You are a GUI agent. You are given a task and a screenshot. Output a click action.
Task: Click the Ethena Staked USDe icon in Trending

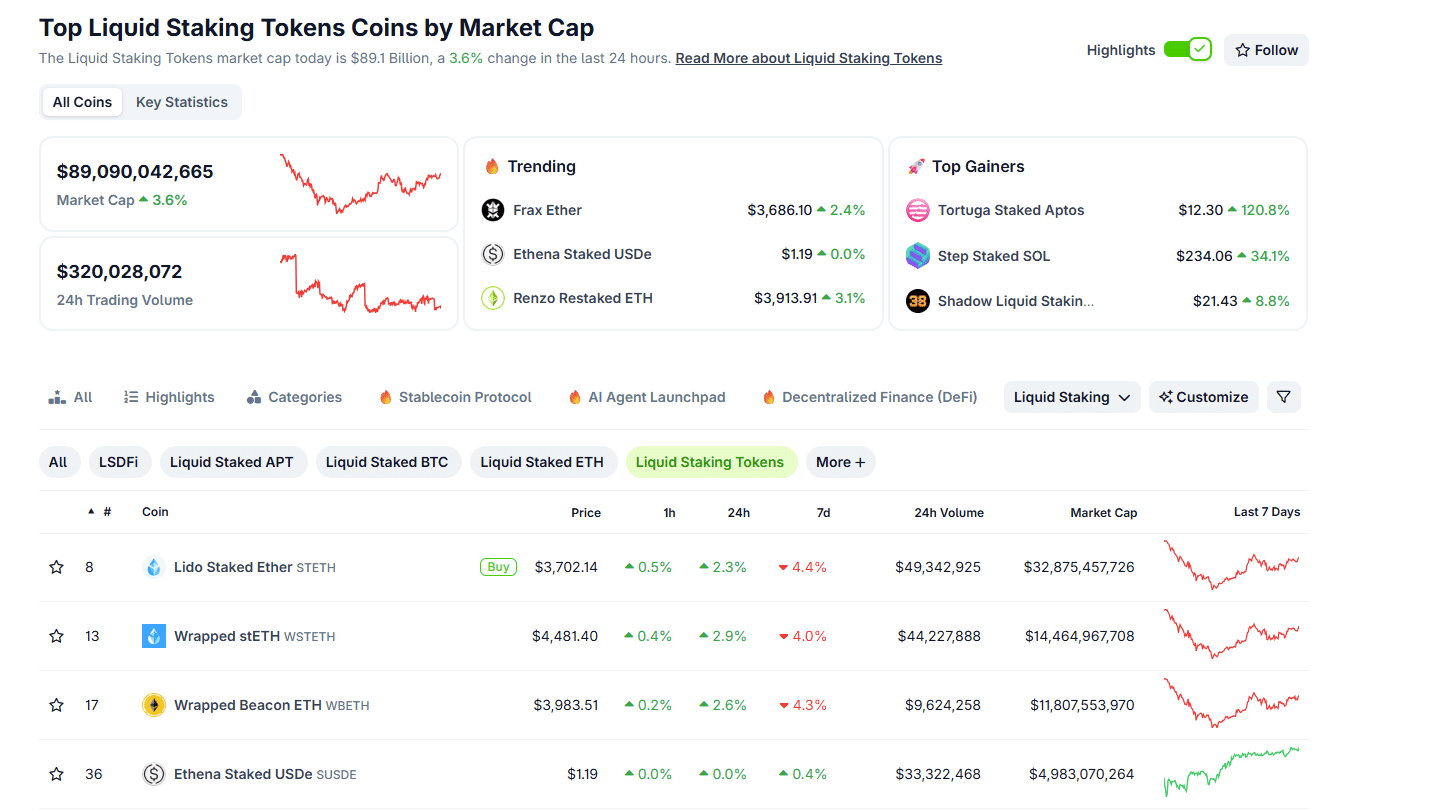pyautogui.click(x=493, y=254)
